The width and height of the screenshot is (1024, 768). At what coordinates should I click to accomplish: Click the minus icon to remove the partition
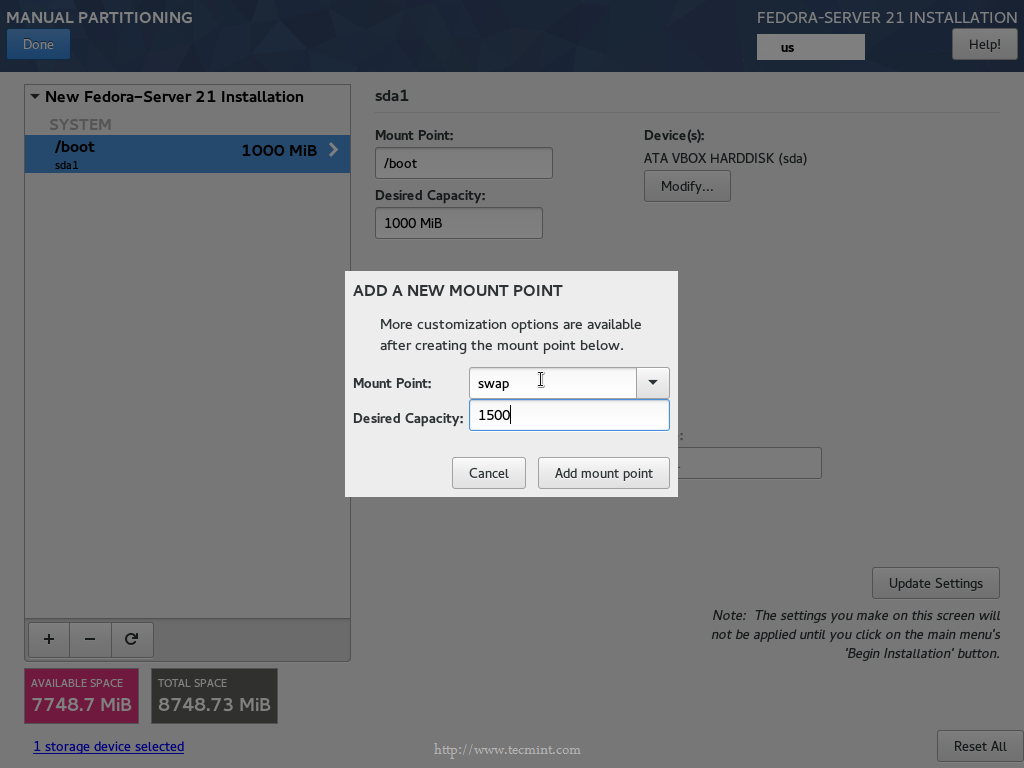point(90,639)
